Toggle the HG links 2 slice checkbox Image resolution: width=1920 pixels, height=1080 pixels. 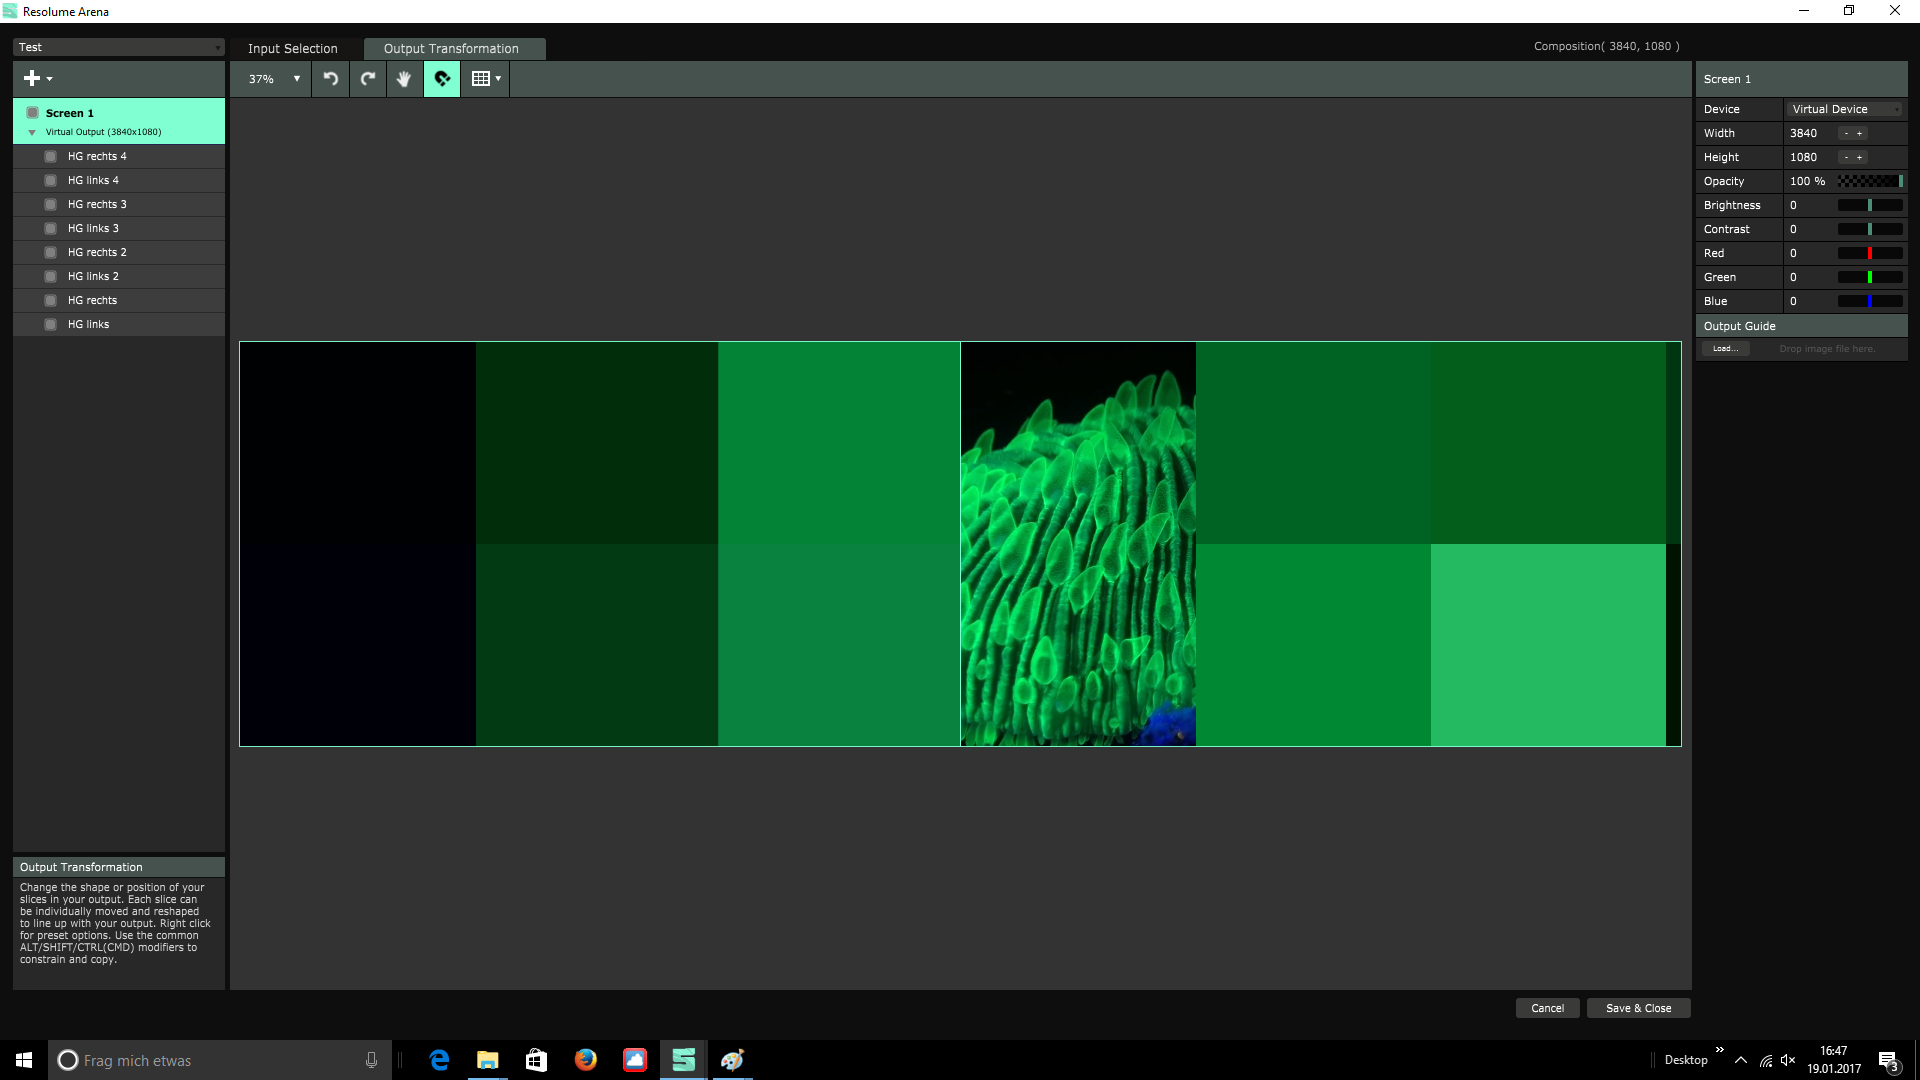click(x=50, y=276)
